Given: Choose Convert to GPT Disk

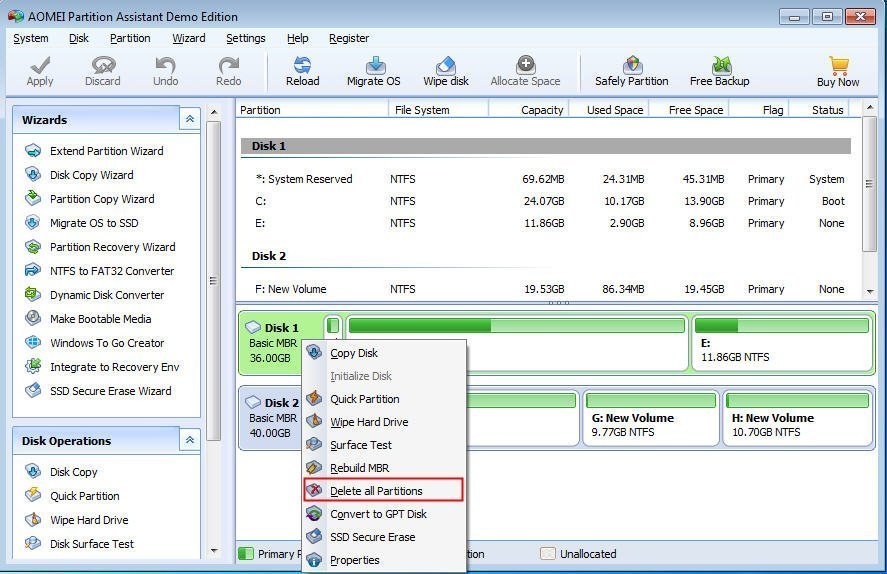Looking at the screenshot, I should tap(384, 514).
